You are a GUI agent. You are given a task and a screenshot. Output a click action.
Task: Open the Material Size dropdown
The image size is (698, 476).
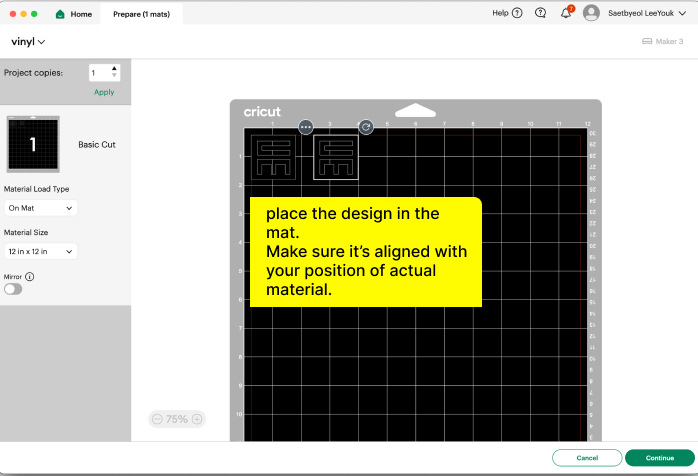(40, 252)
